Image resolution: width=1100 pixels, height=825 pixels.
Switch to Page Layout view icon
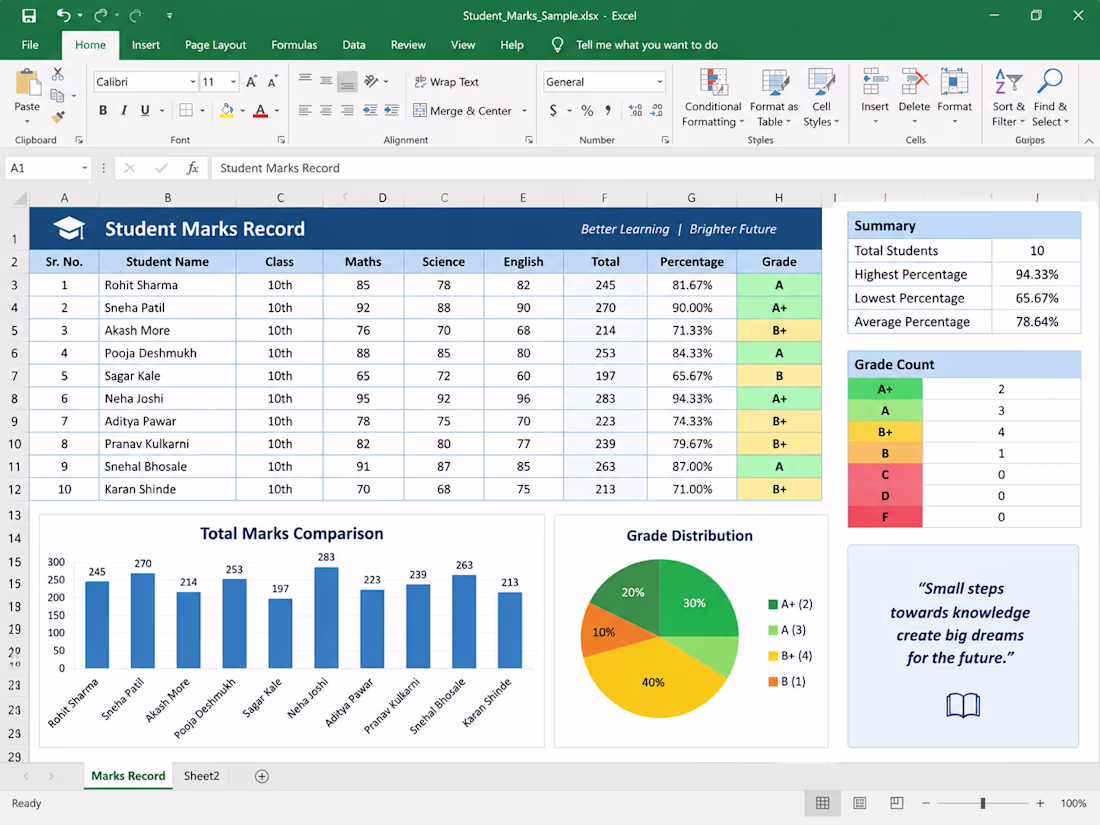click(x=859, y=803)
